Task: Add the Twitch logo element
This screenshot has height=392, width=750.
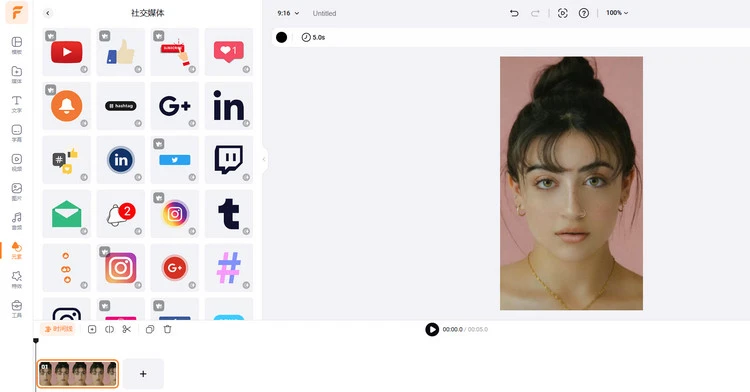Action: (229, 160)
